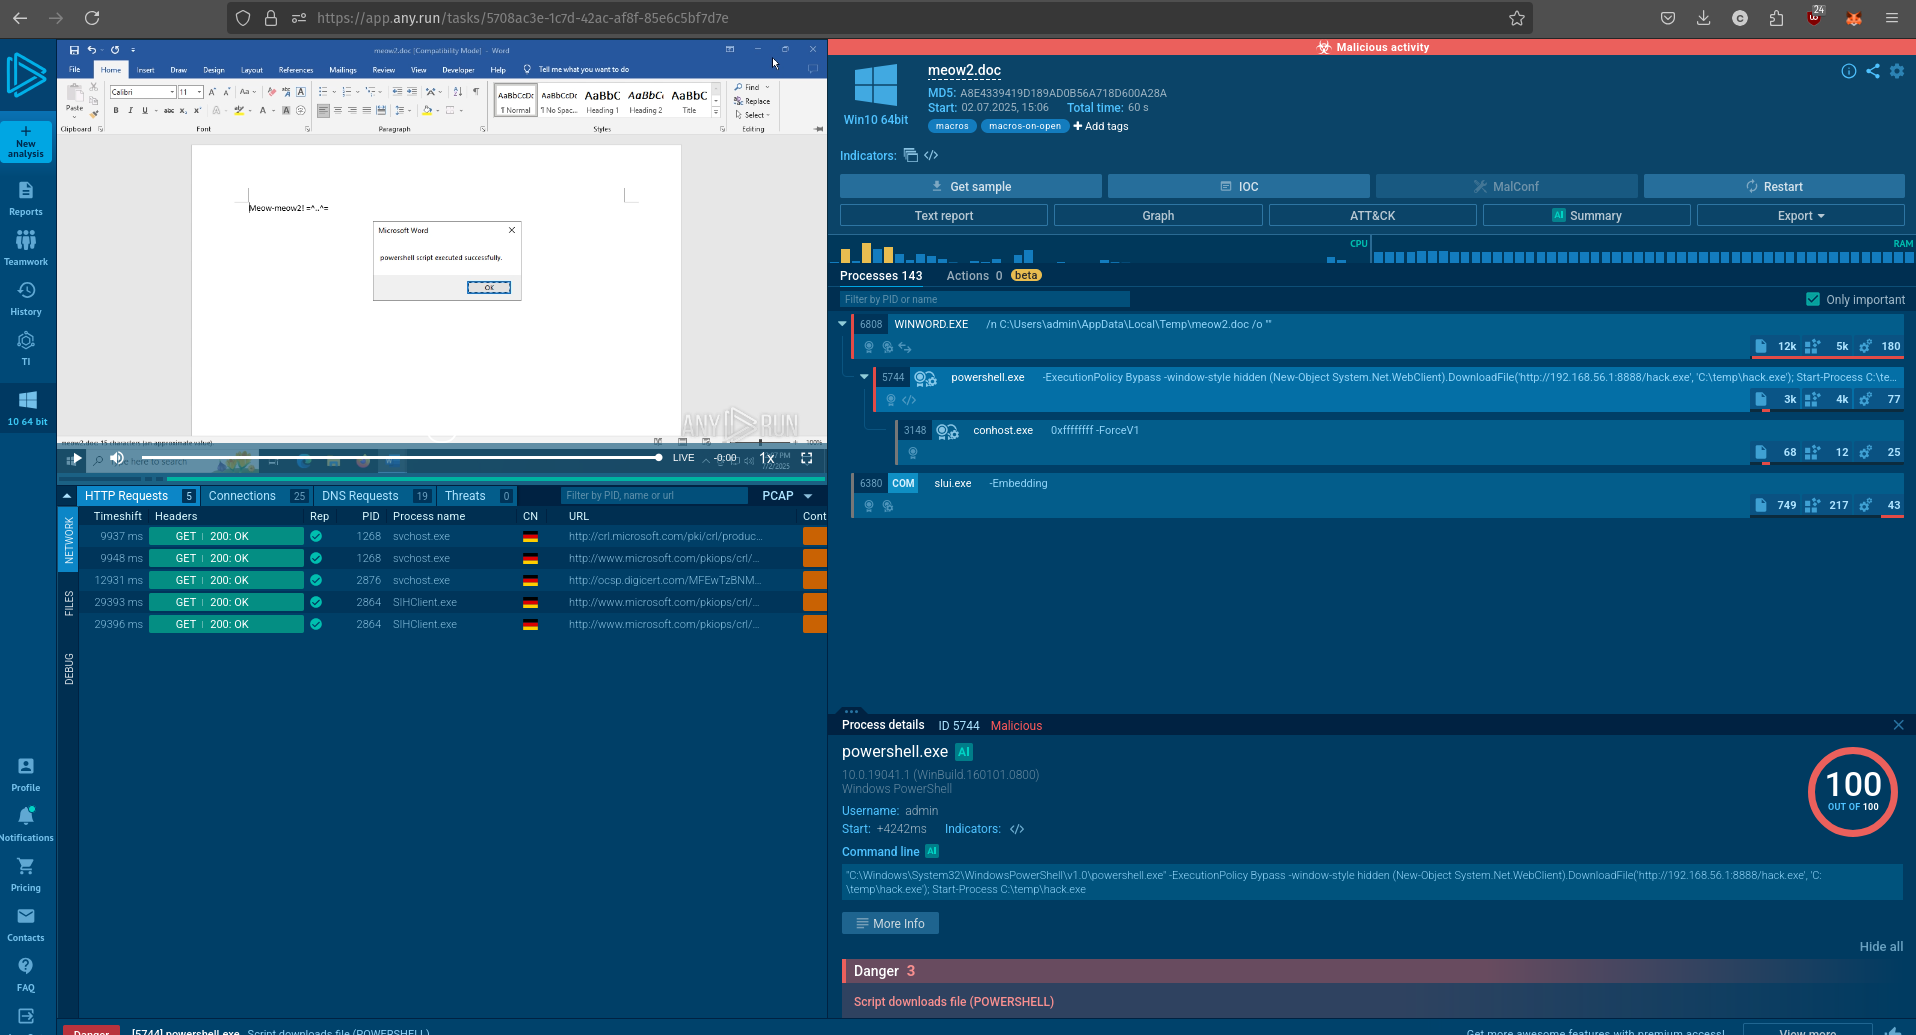The height and width of the screenshot is (1035, 1916).
Task: Click process indicators code icon in details
Action: click(1017, 829)
